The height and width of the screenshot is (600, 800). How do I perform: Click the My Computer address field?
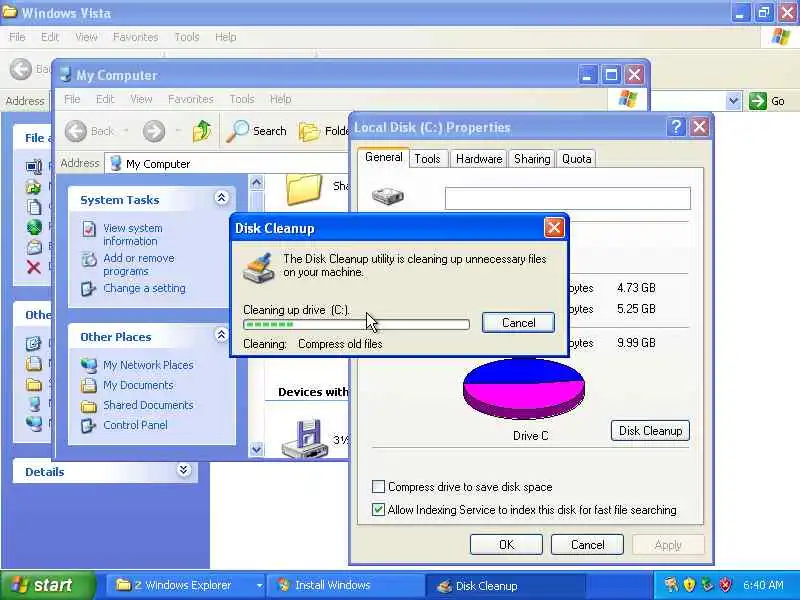tap(227, 163)
